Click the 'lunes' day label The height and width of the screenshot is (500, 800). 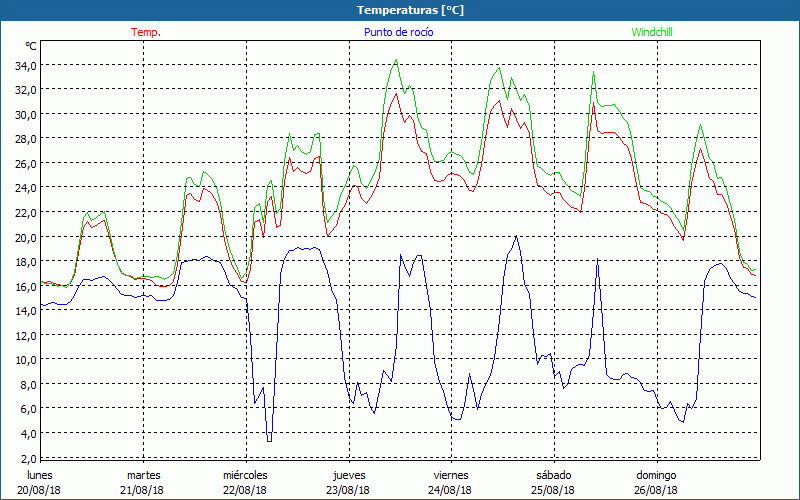(40, 475)
